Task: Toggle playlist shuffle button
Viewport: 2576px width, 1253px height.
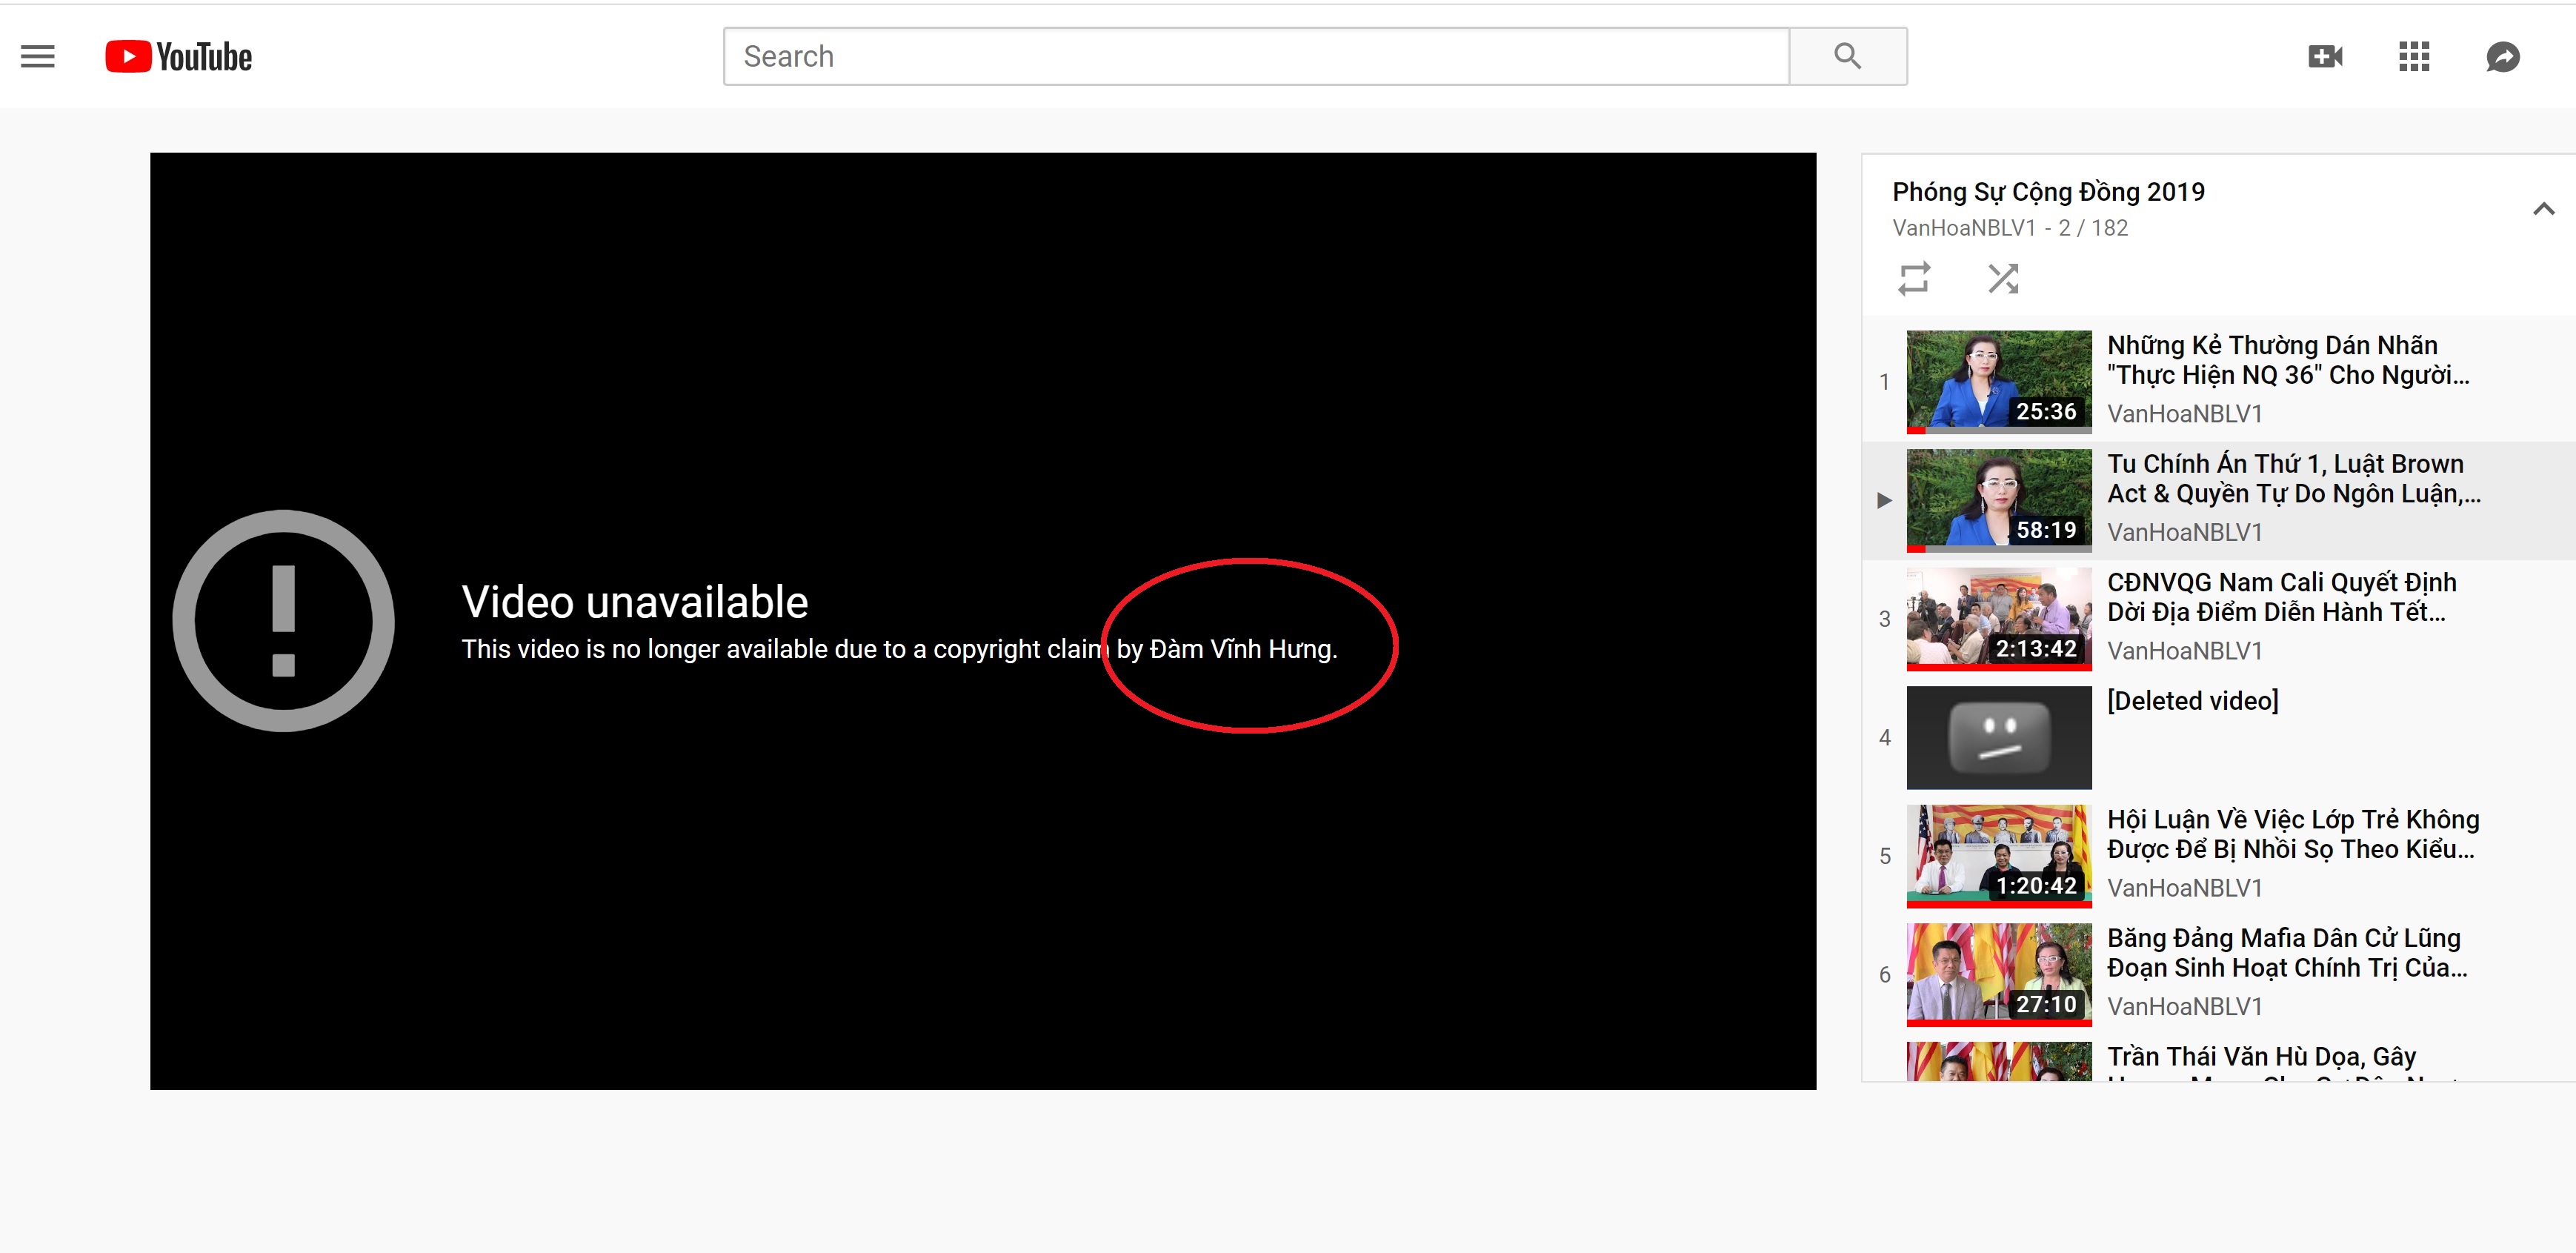Action: click(x=2002, y=278)
